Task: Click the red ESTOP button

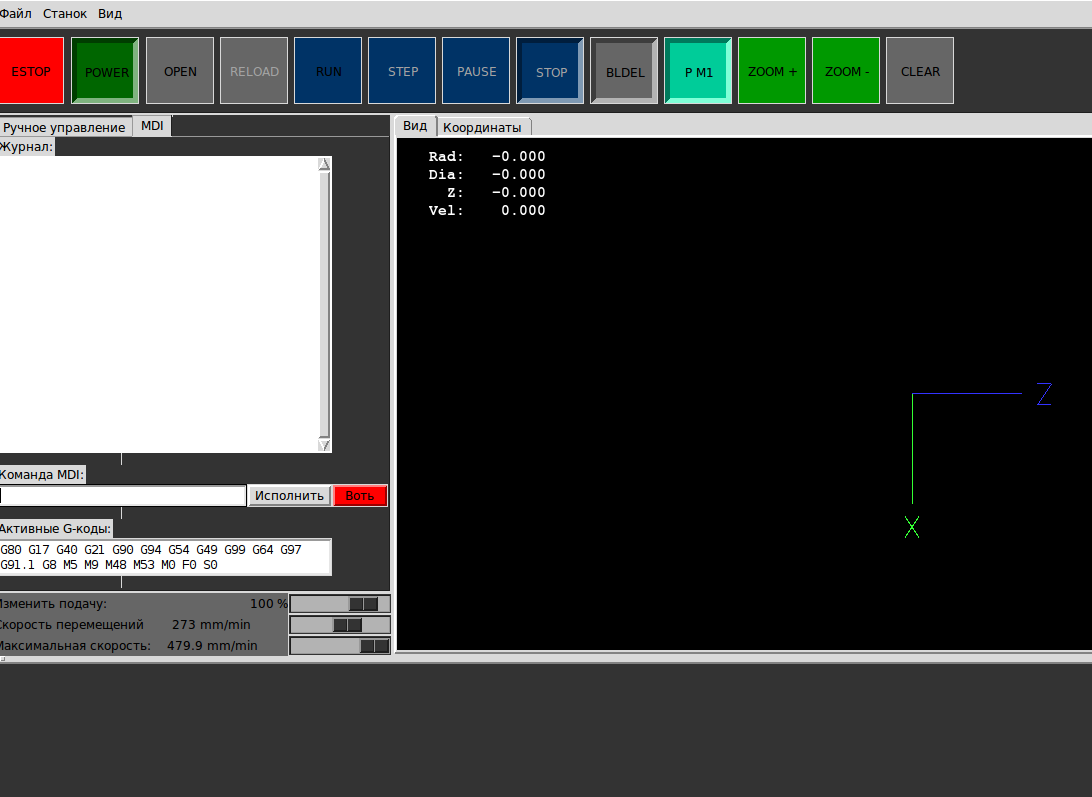Action: (31, 70)
